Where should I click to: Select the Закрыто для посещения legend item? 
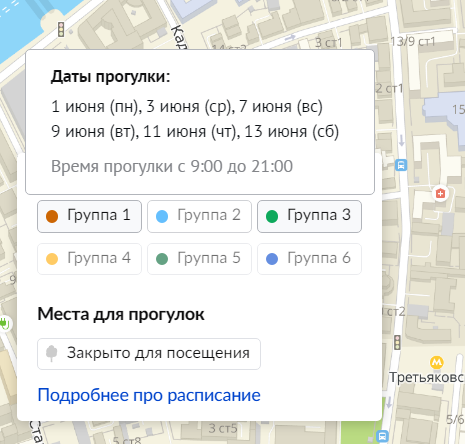(149, 354)
